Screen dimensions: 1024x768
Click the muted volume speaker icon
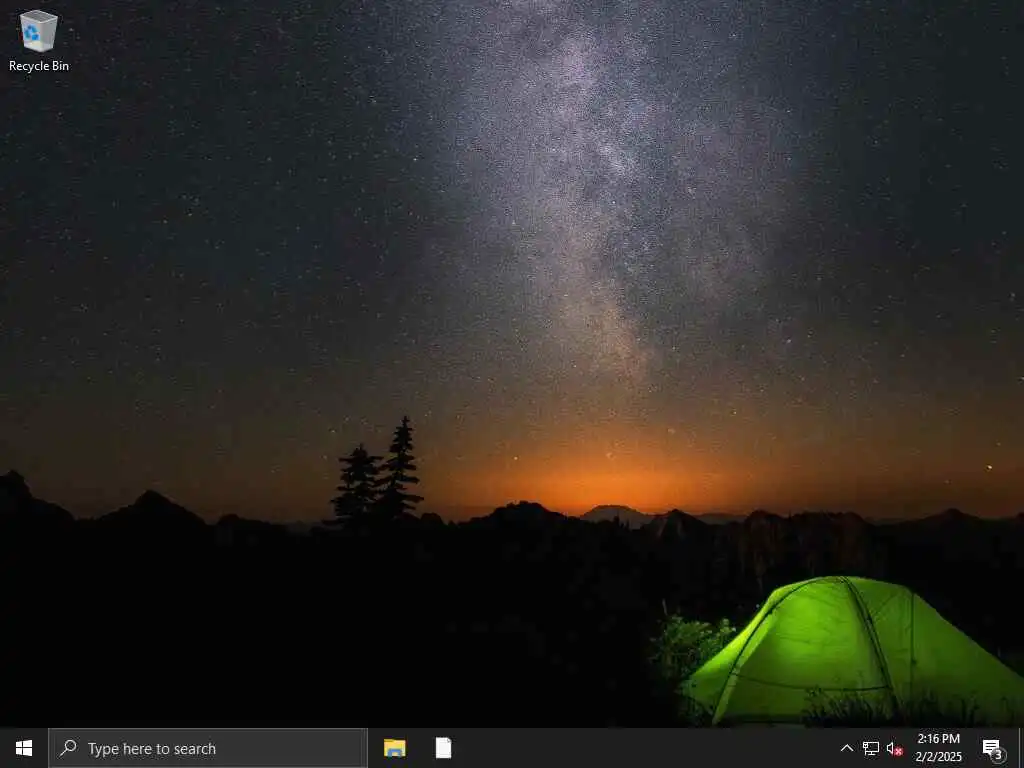click(894, 748)
